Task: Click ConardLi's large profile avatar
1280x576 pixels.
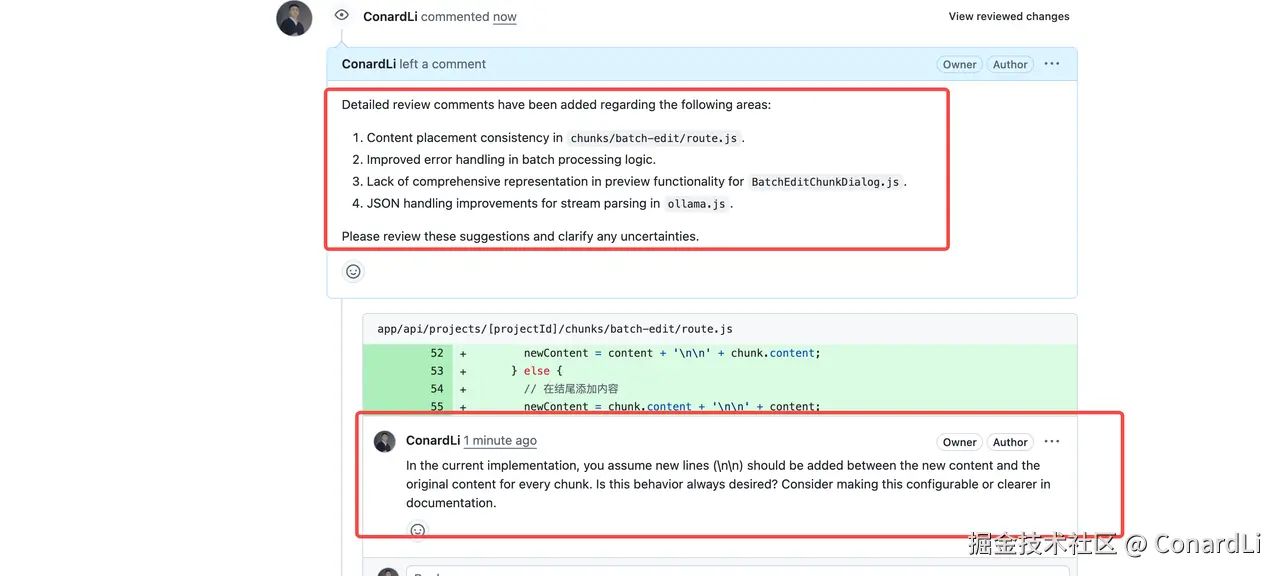Action: (x=294, y=18)
